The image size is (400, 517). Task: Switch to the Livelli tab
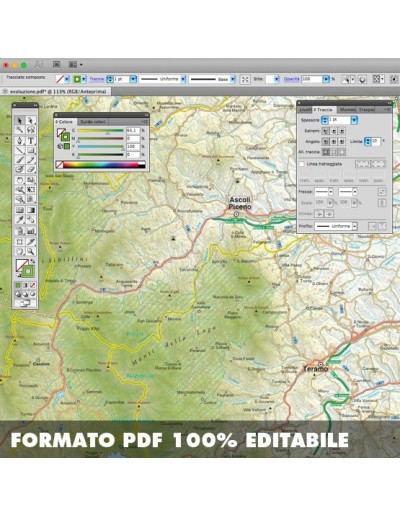coord(305,110)
